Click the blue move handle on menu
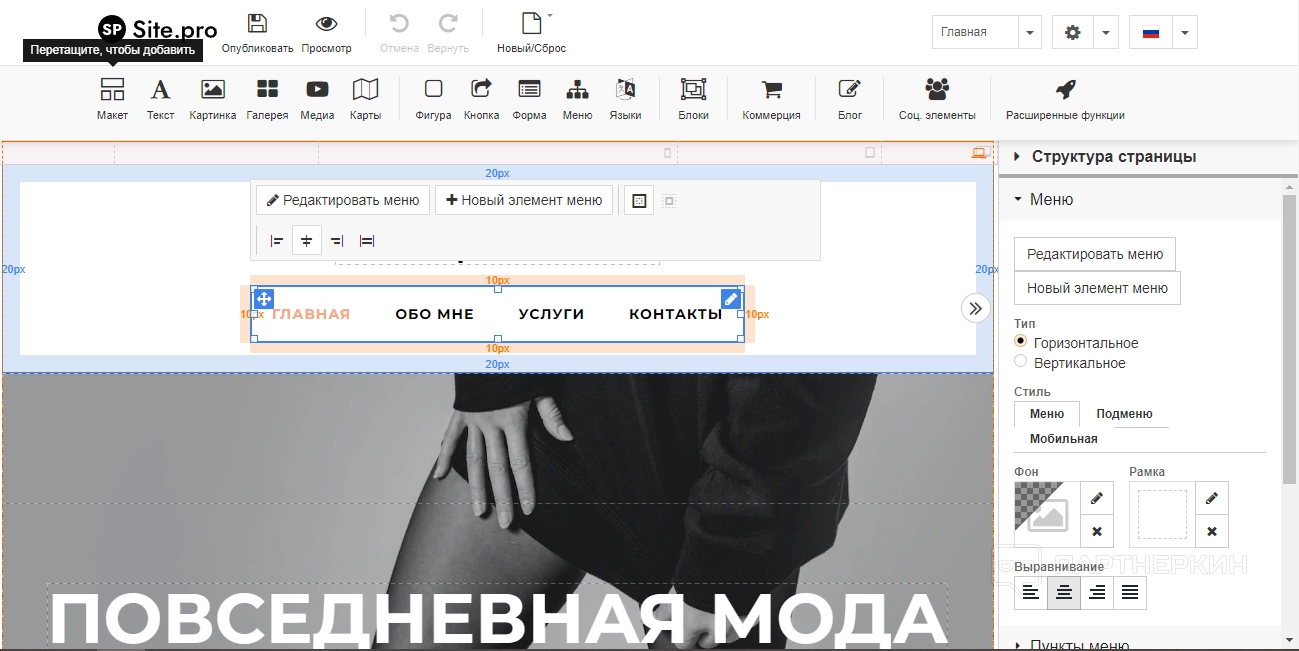Viewport: 1299px width, 651px height. click(x=264, y=299)
